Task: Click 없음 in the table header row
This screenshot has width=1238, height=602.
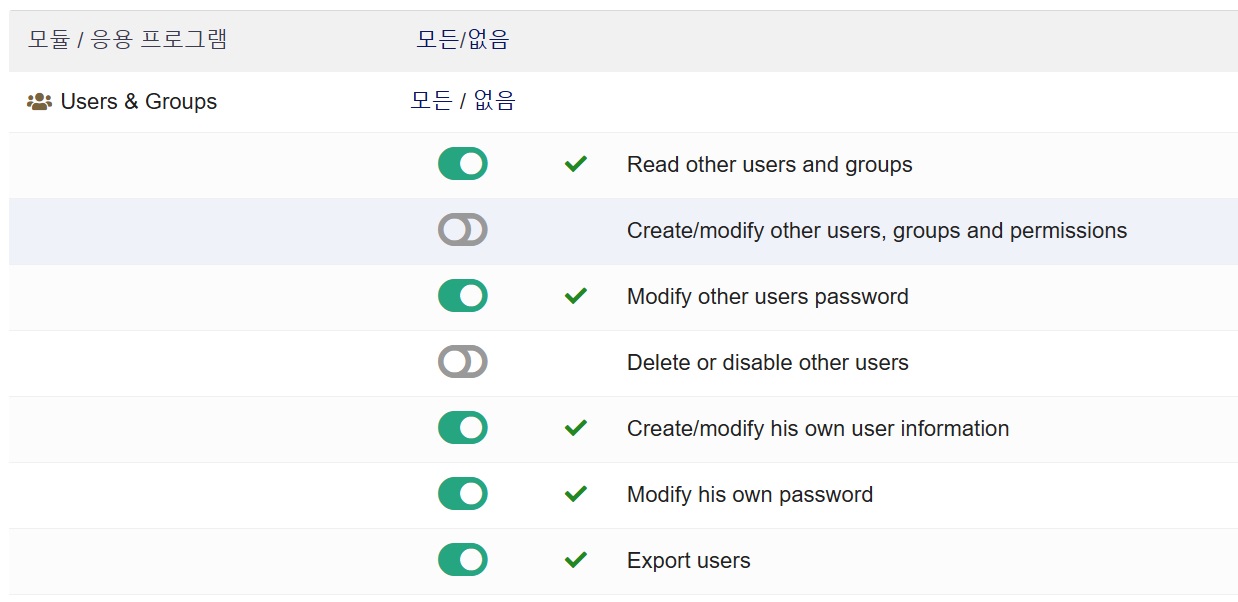Action: (489, 40)
